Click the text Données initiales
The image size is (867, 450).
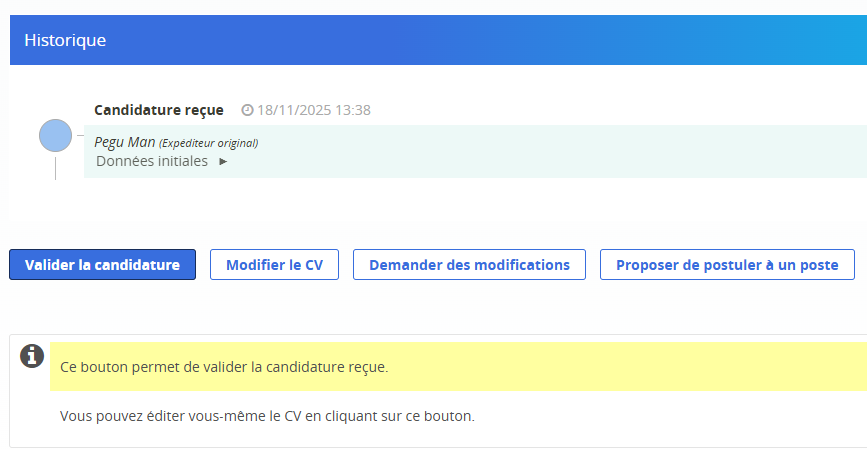coord(152,161)
